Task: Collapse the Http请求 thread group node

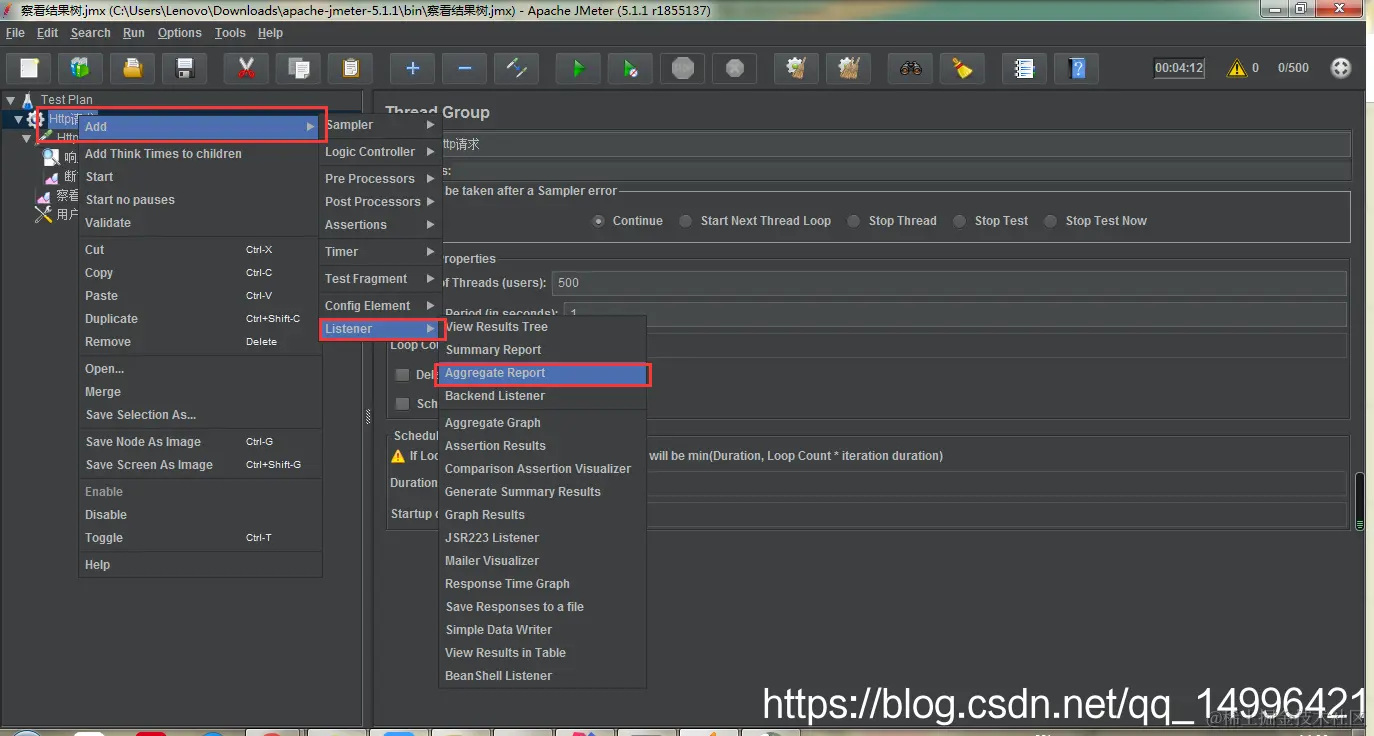Action: pos(18,119)
